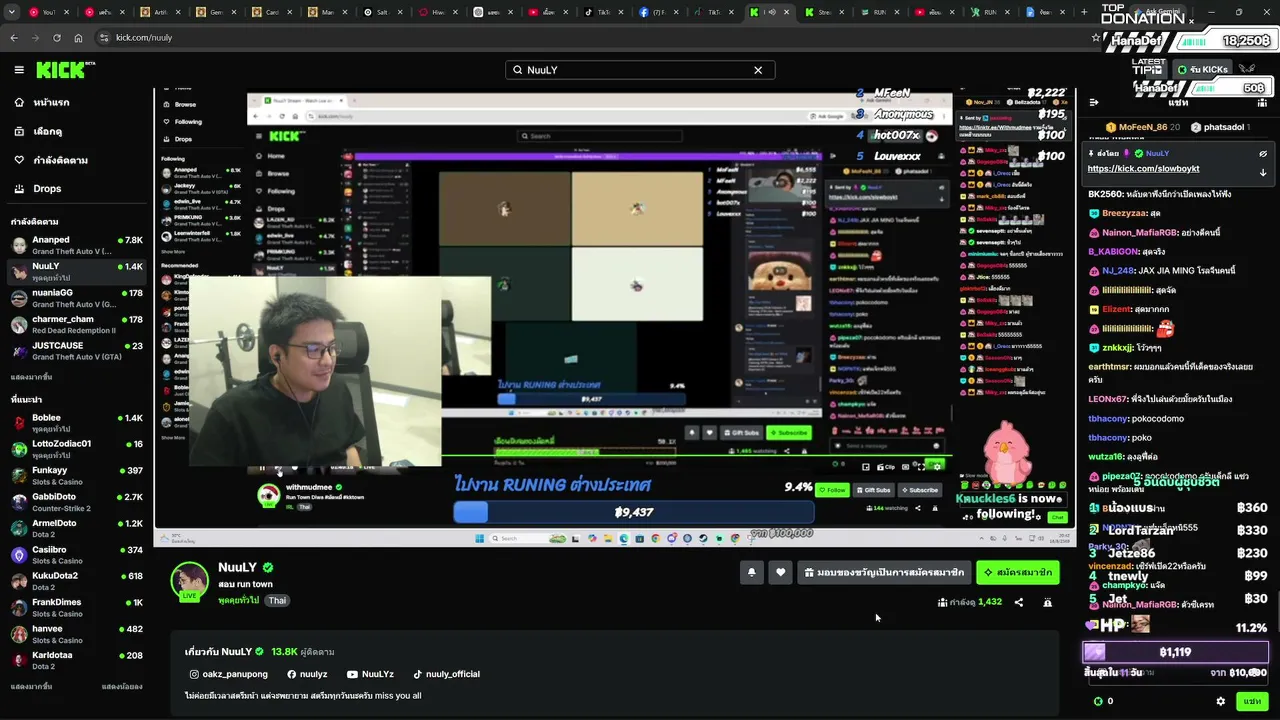Open the browser home page
1280x720 pixels.
coord(78,37)
